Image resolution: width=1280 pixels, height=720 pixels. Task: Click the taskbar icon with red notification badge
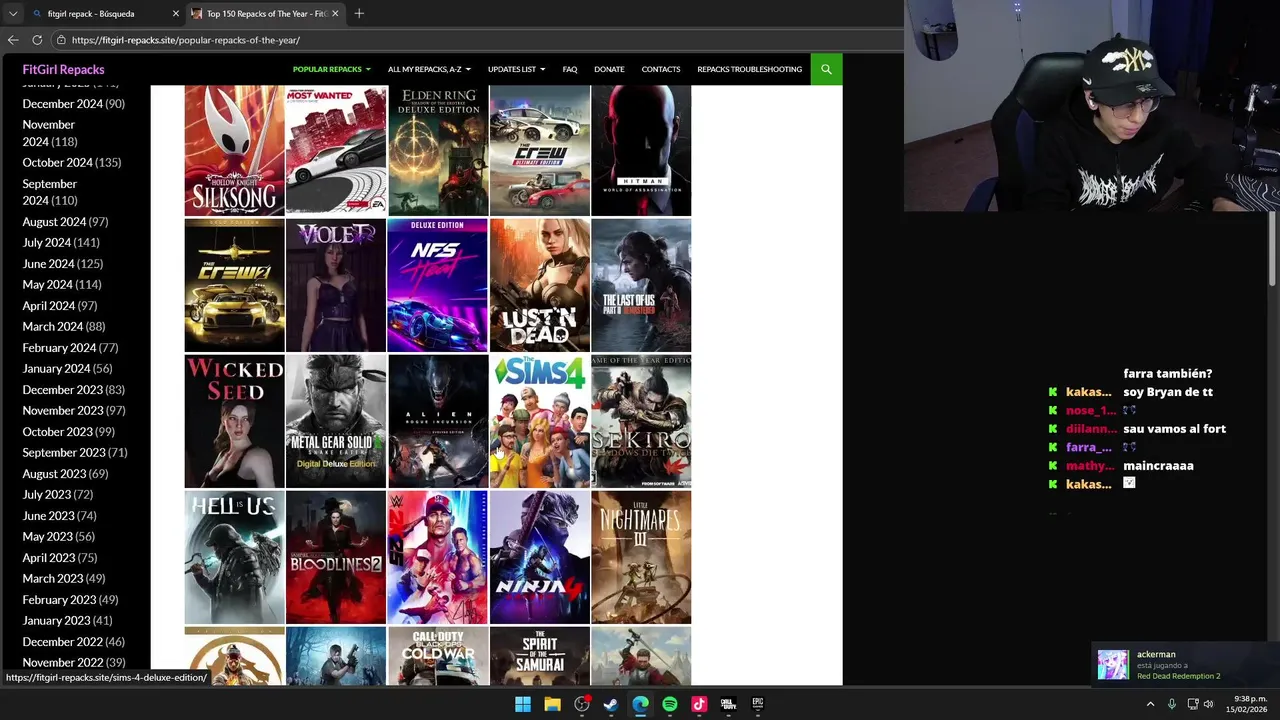click(x=582, y=704)
